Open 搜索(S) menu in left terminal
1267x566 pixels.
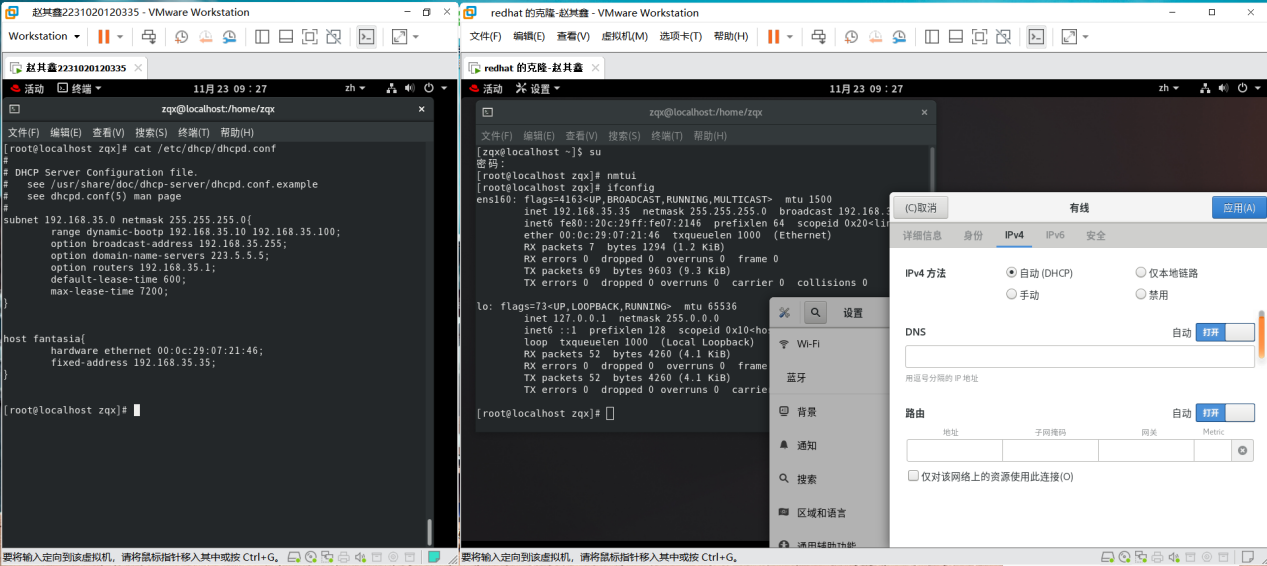pyautogui.click(x=152, y=132)
